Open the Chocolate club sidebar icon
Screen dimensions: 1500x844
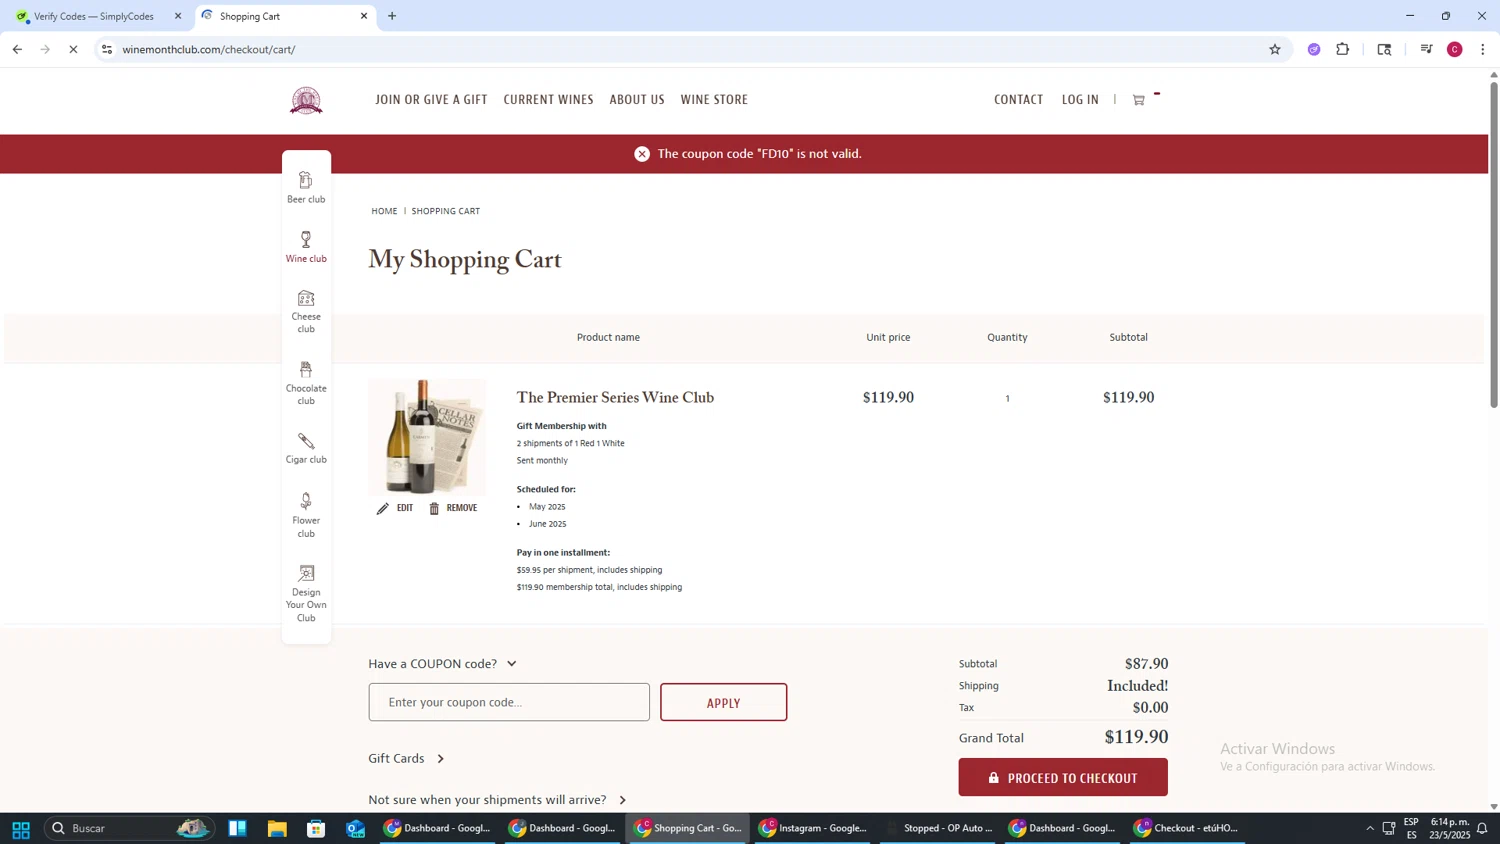pos(306,384)
